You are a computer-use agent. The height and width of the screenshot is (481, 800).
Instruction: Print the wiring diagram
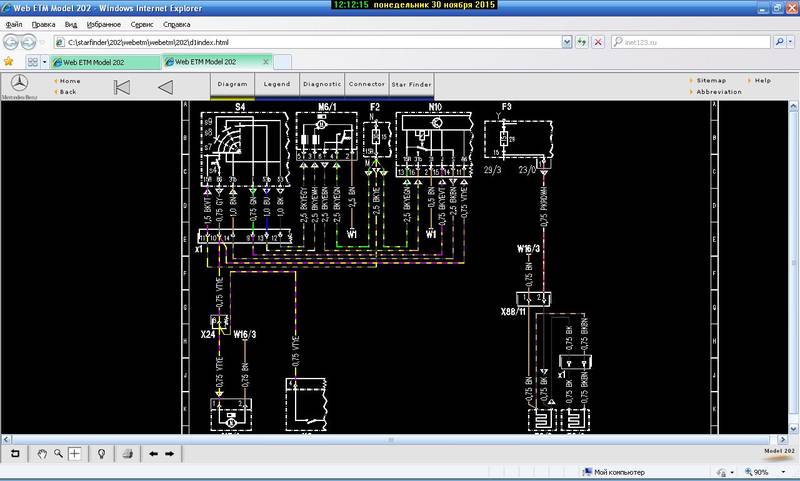(127, 453)
